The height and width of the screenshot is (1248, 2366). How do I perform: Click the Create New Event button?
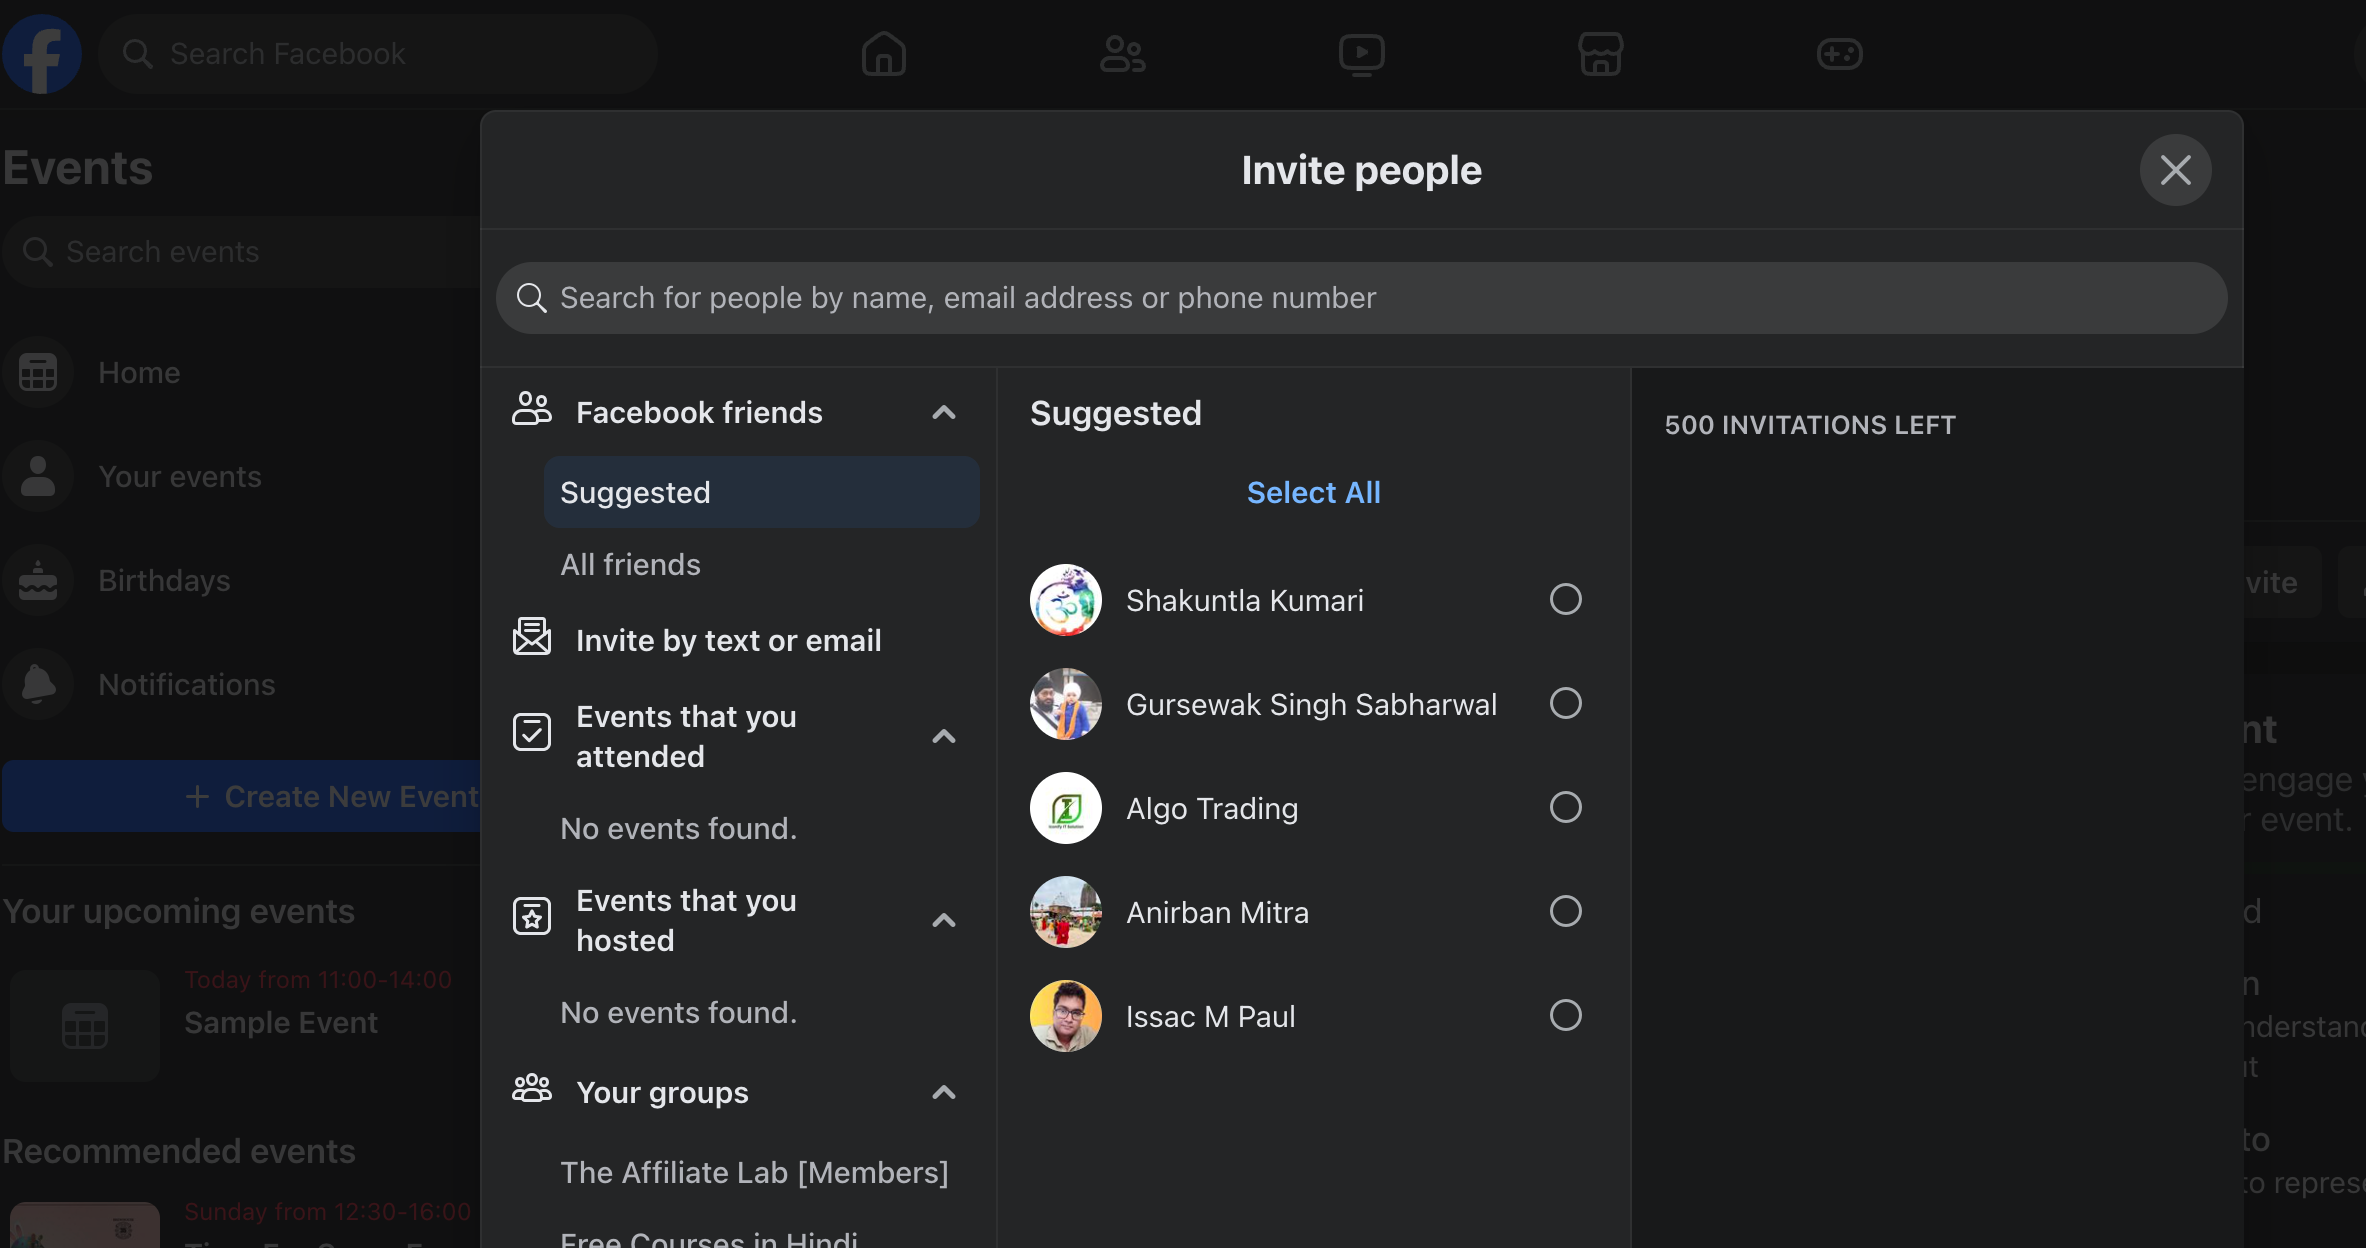(x=242, y=796)
